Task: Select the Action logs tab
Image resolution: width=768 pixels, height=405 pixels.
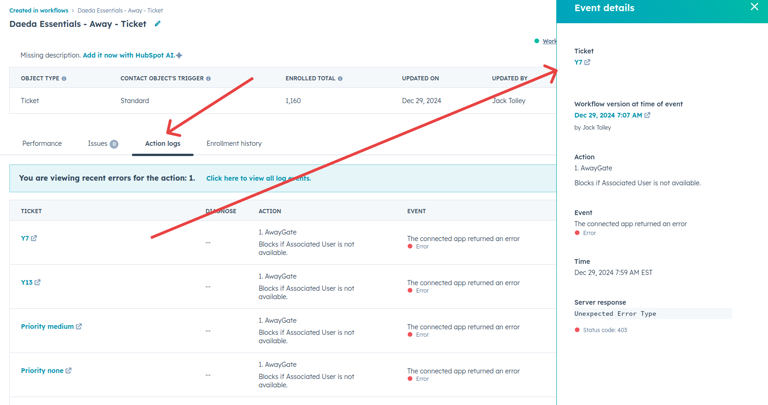Action: pos(162,144)
